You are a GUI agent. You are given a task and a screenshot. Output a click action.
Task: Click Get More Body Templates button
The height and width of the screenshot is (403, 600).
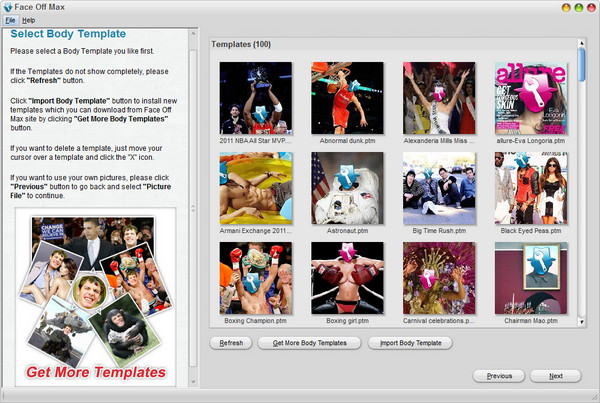(x=309, y=343)
